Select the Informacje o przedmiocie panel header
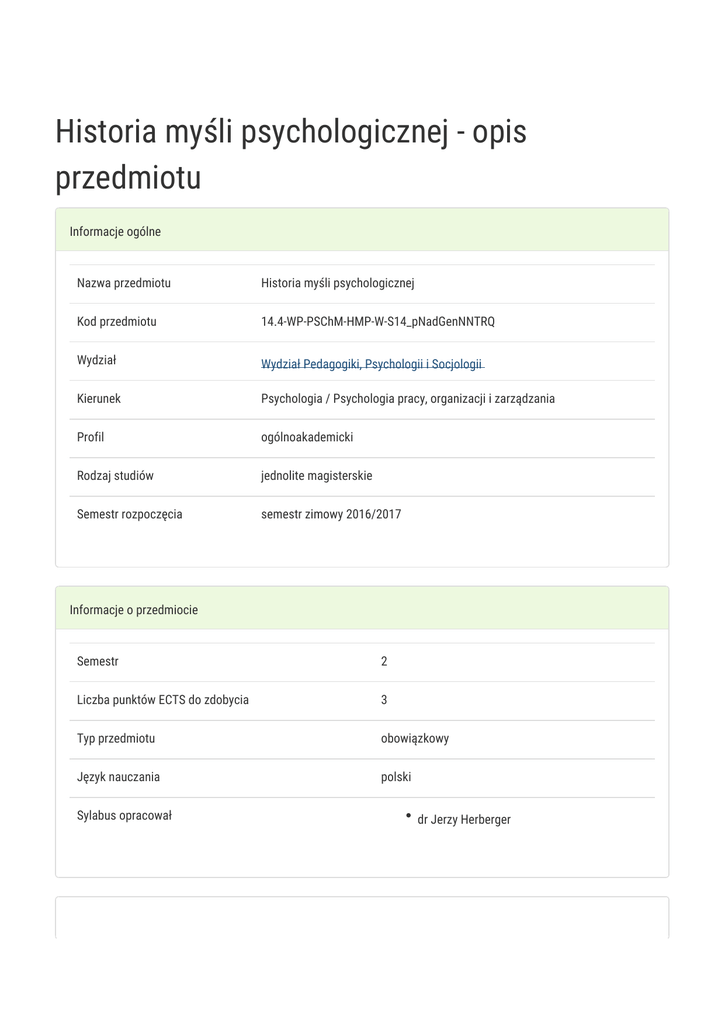Image resolution: width=725 pixels, height=1024 pixels. [134, 610]
